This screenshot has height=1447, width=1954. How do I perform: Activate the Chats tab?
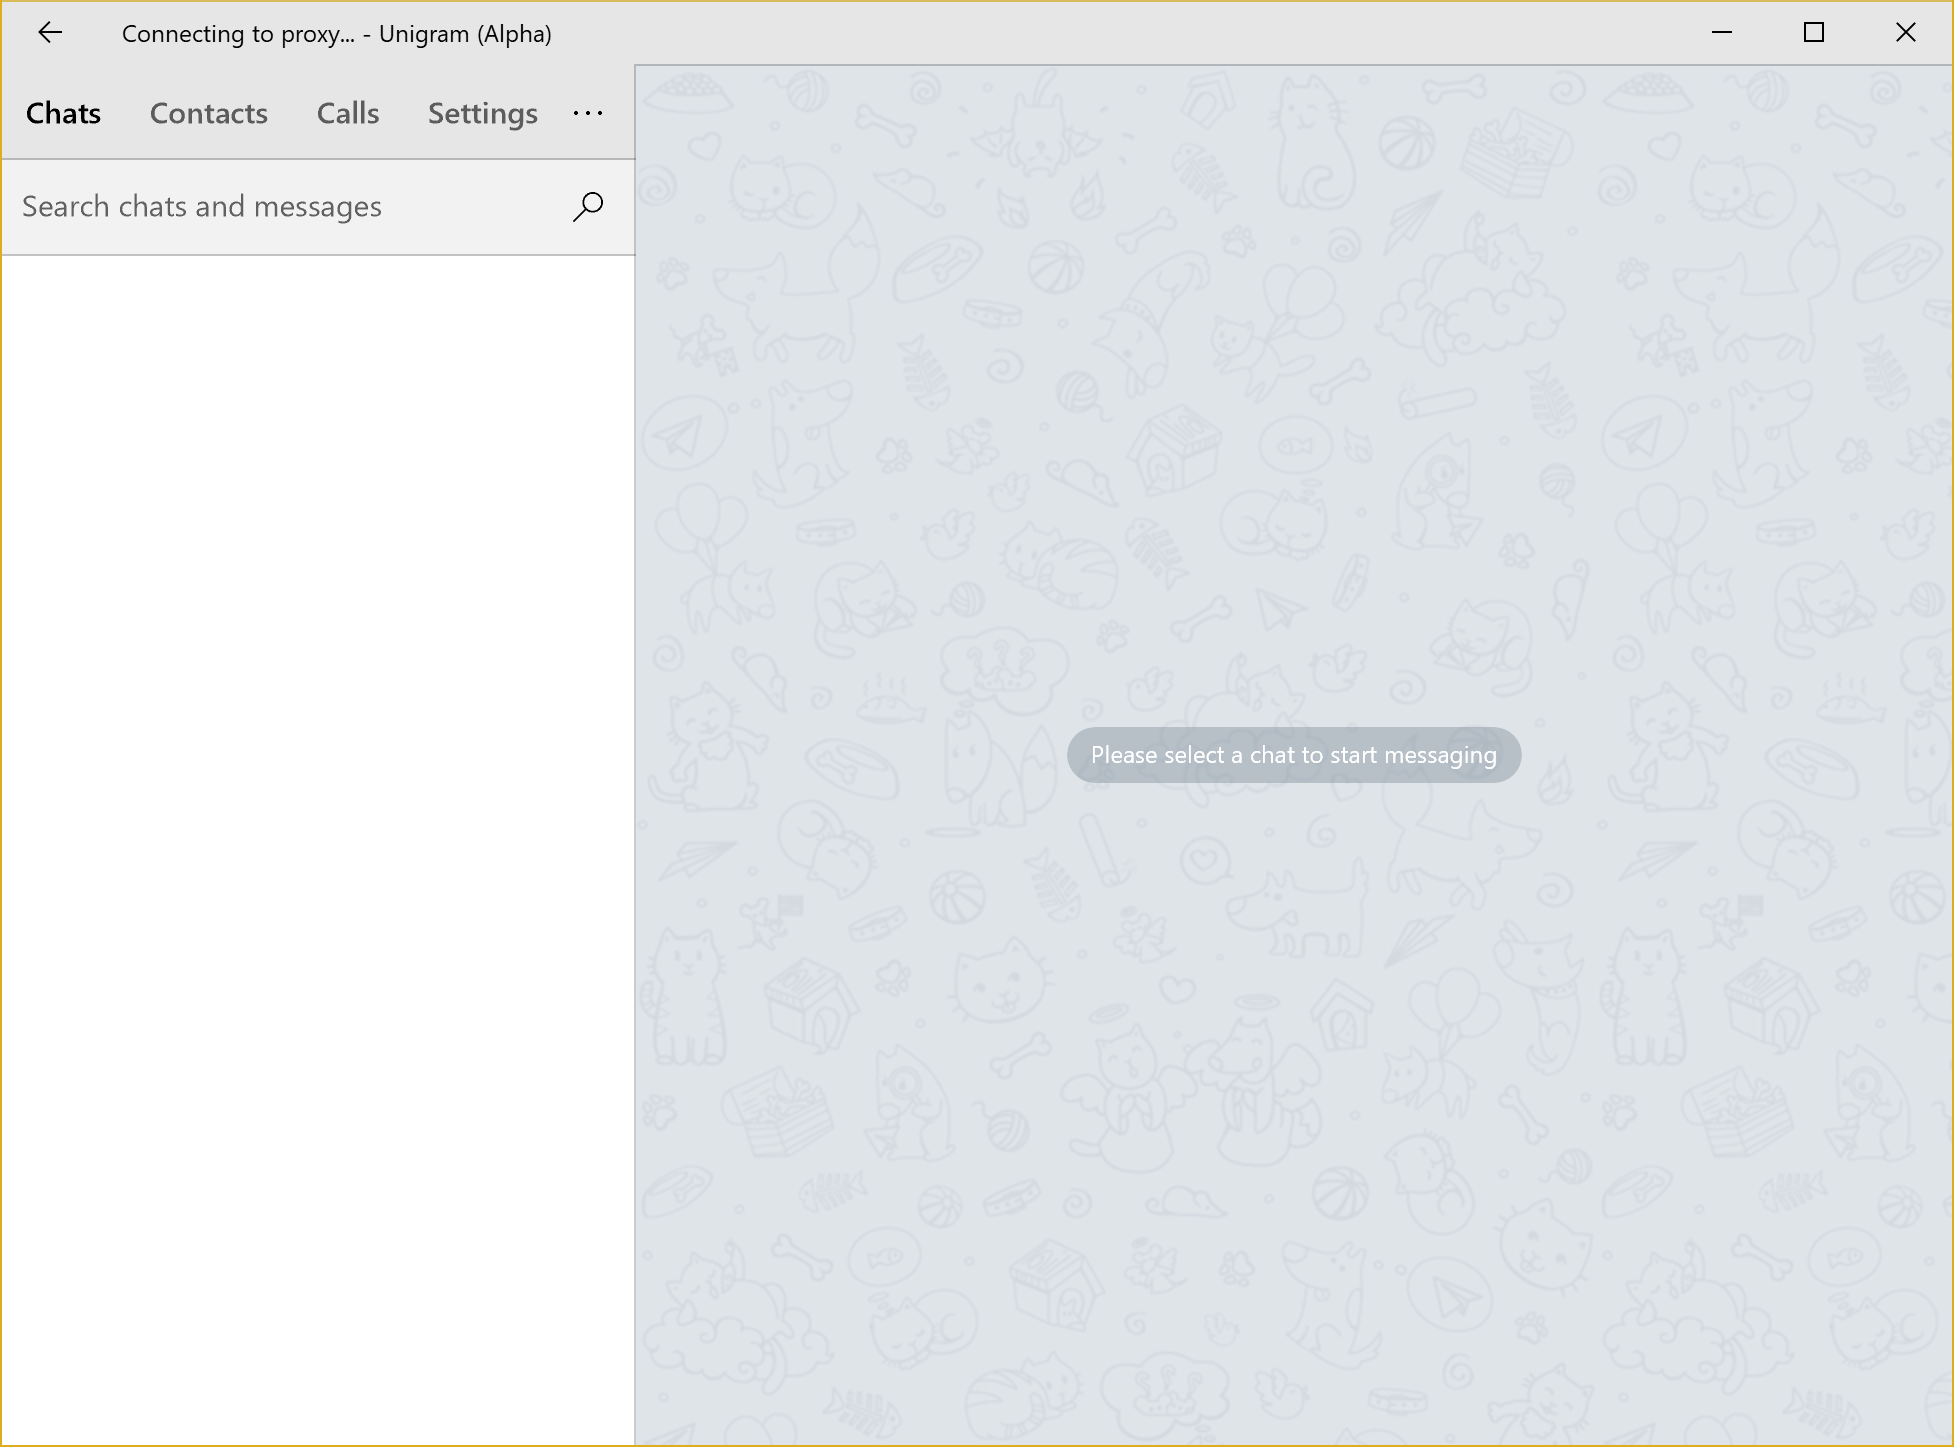click(62, 113)
